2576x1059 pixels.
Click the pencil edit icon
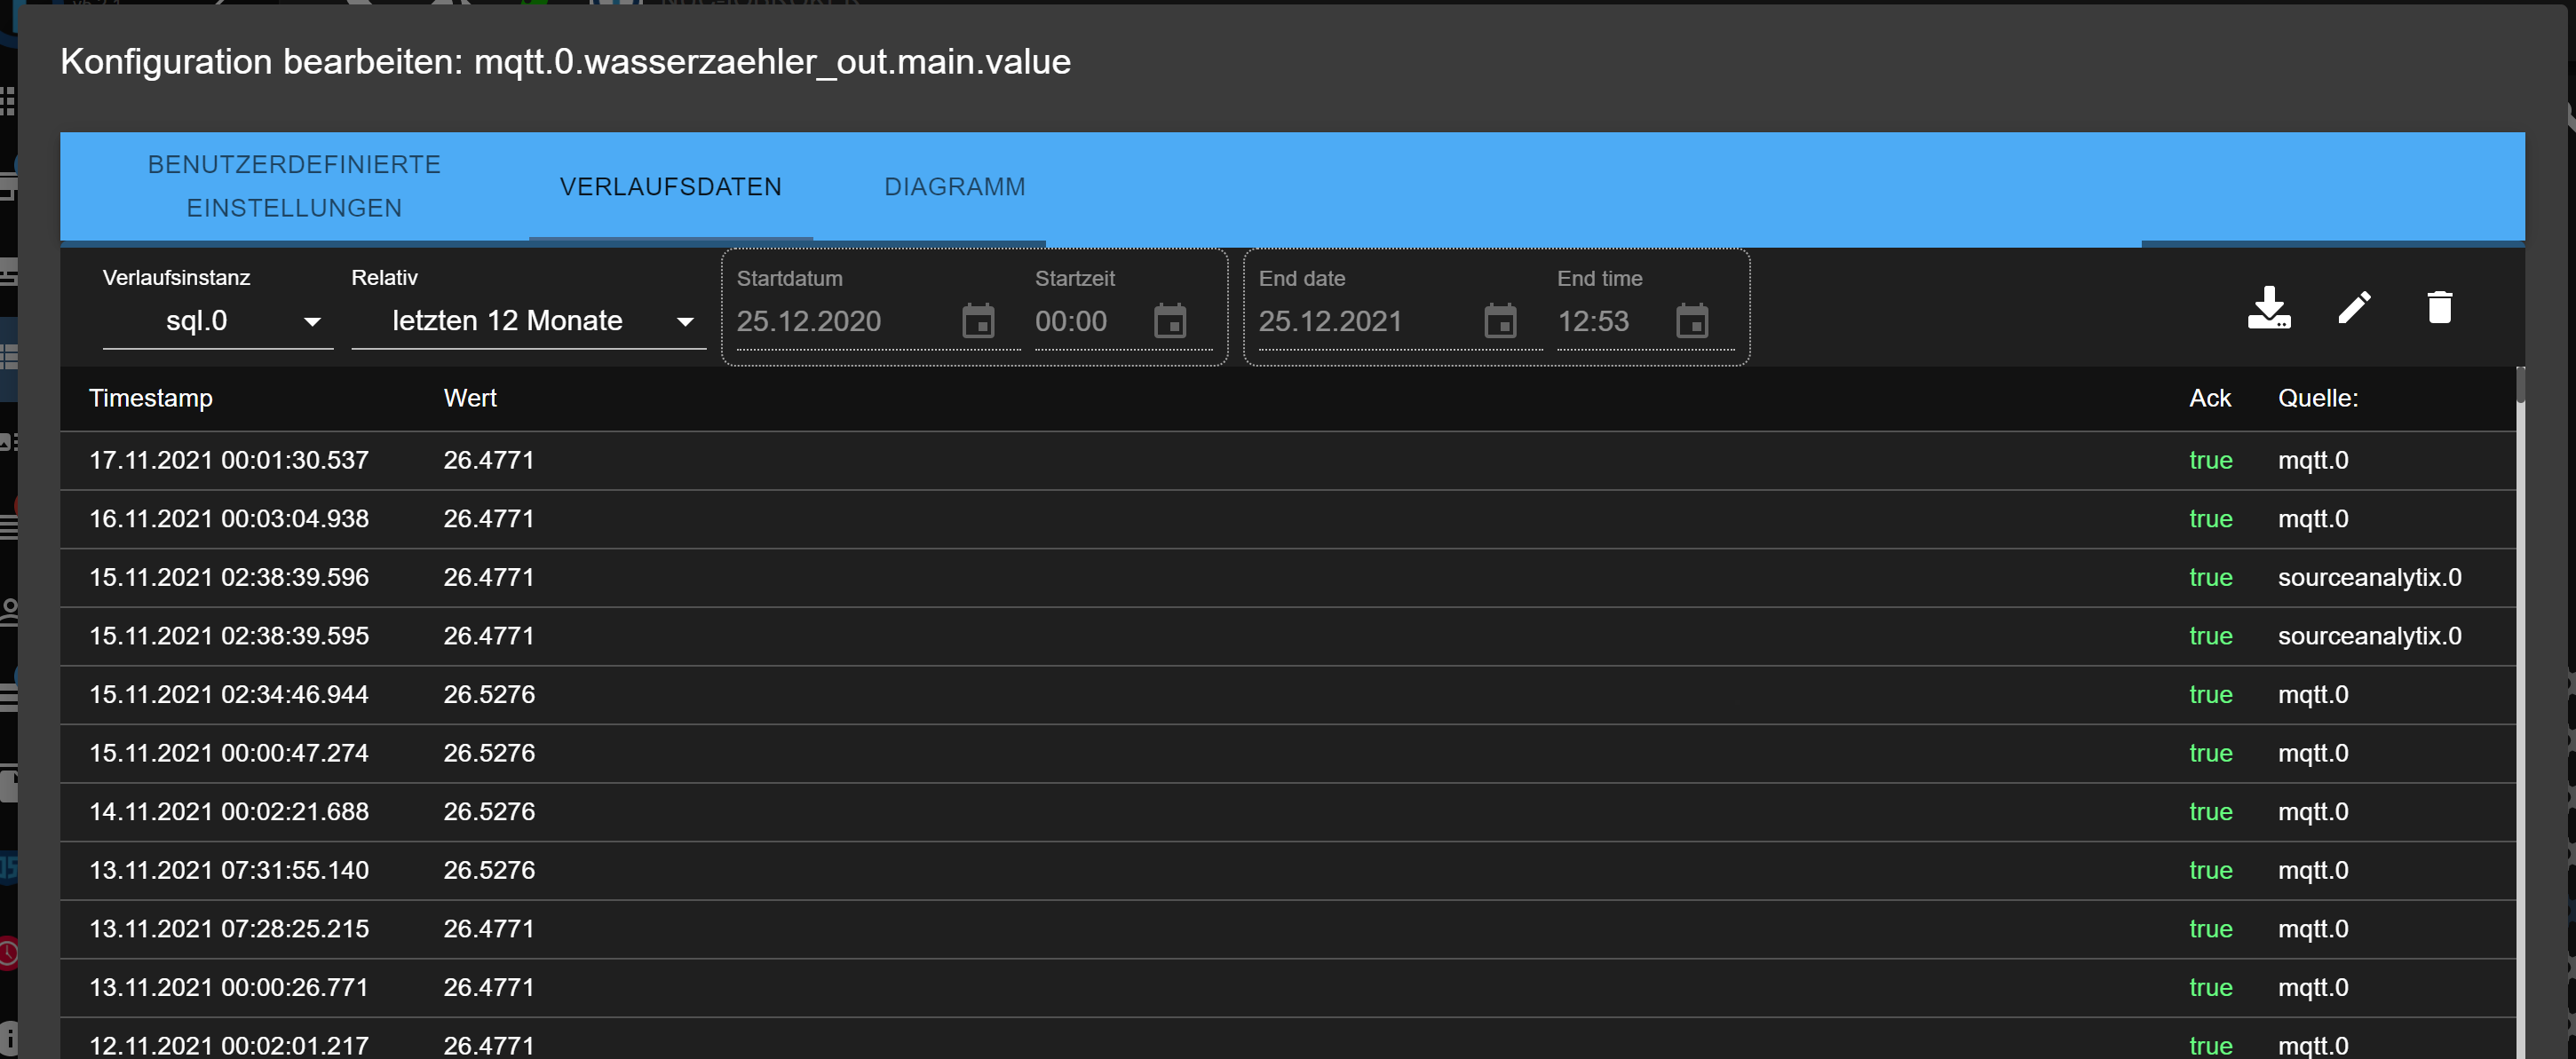(2354, 307)
